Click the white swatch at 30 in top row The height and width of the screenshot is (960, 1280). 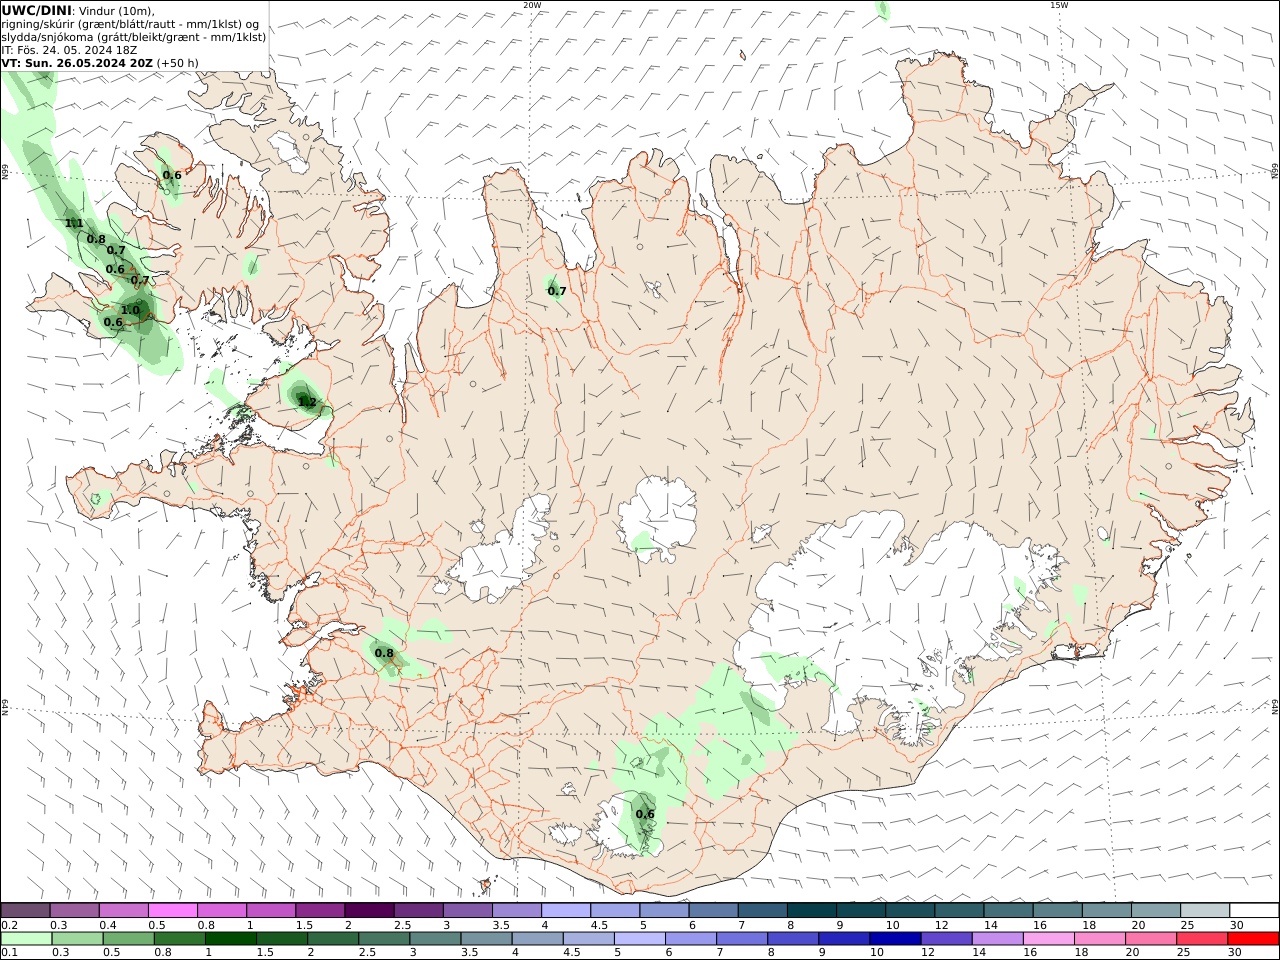1253,910
